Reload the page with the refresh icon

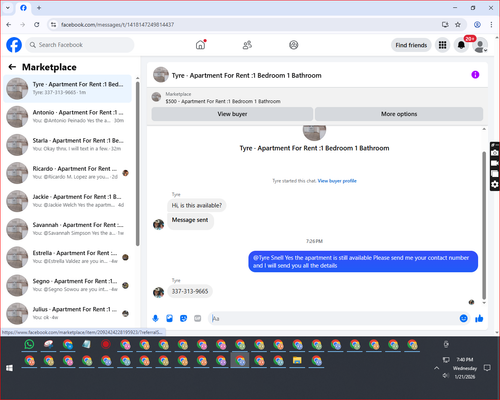pos(37,25)
